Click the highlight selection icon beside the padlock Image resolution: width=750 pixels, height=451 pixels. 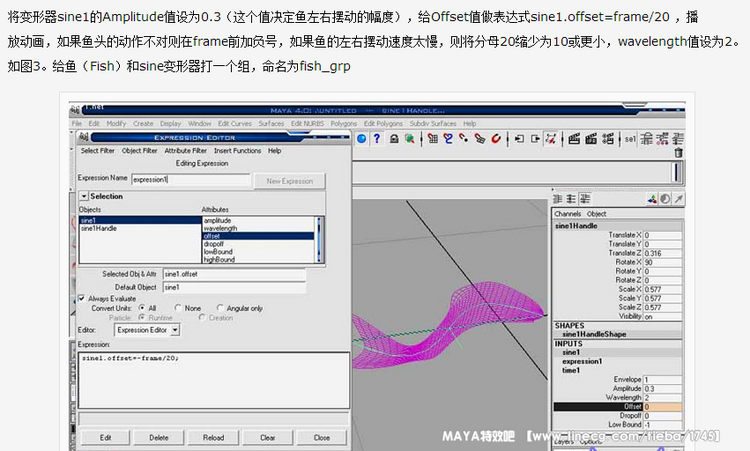[409, 139]
